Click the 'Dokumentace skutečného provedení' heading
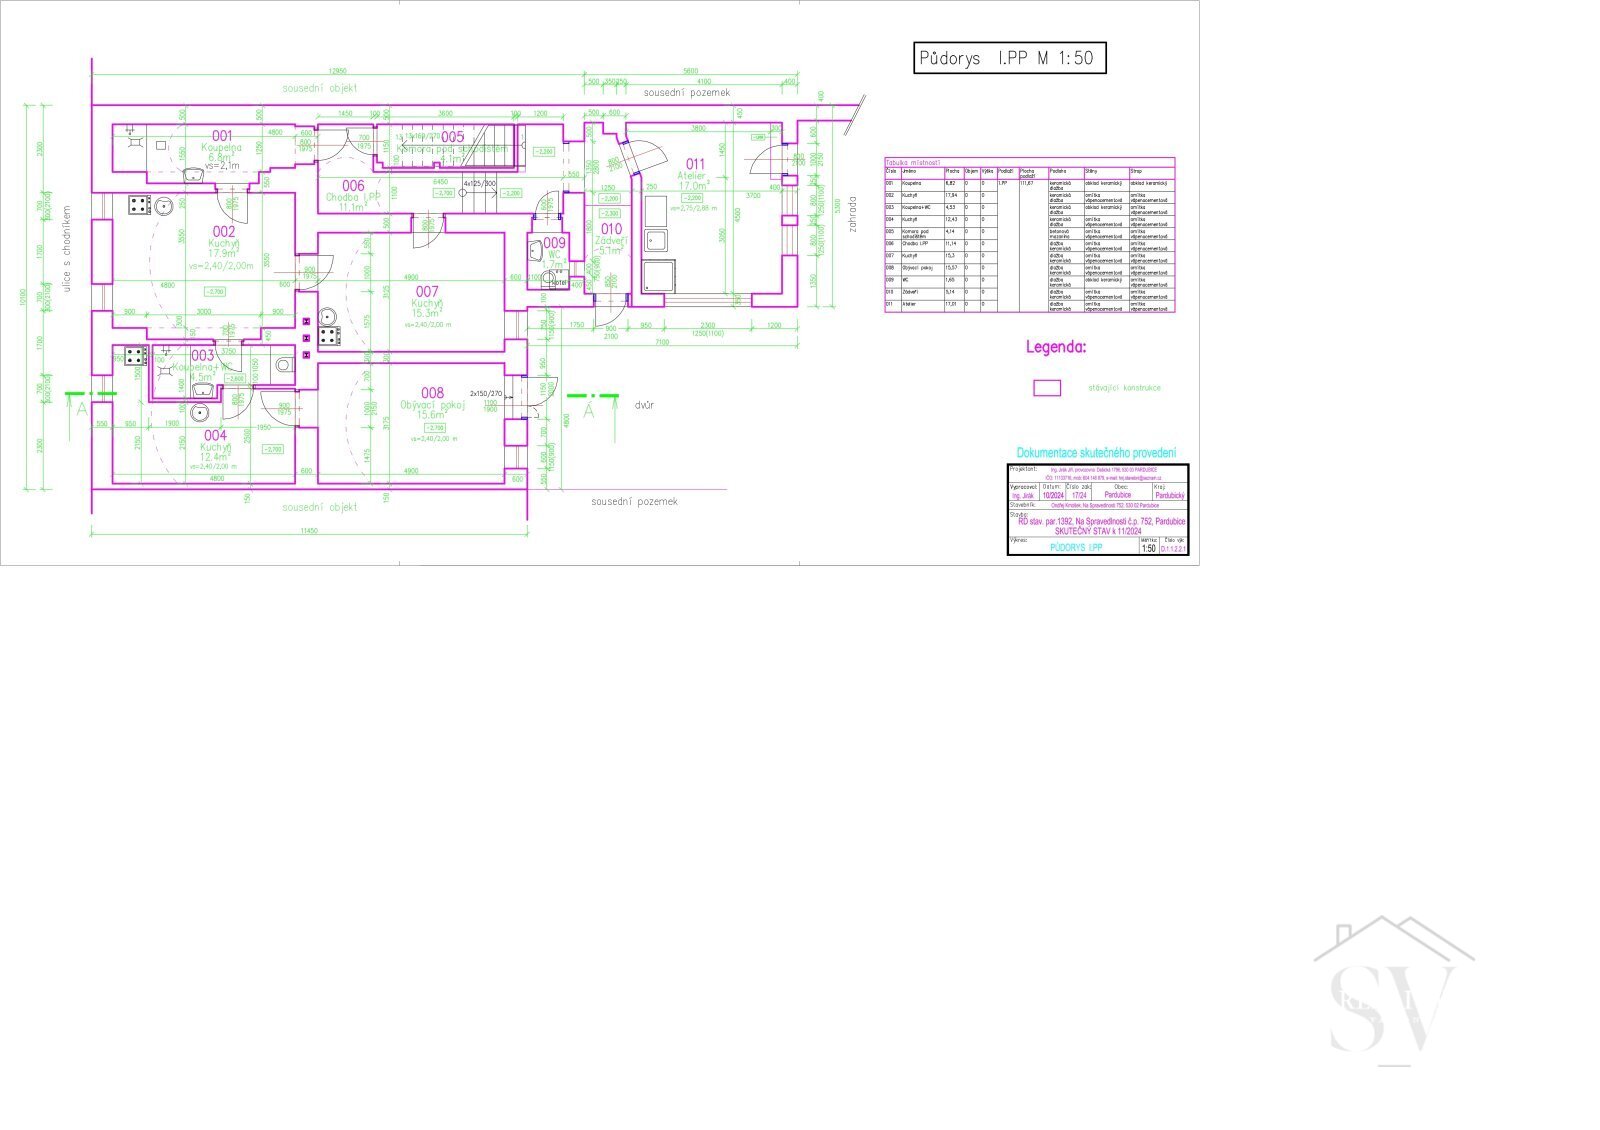Image resolution: width=1600 pixels, height=1130 pixels. 1096,453
